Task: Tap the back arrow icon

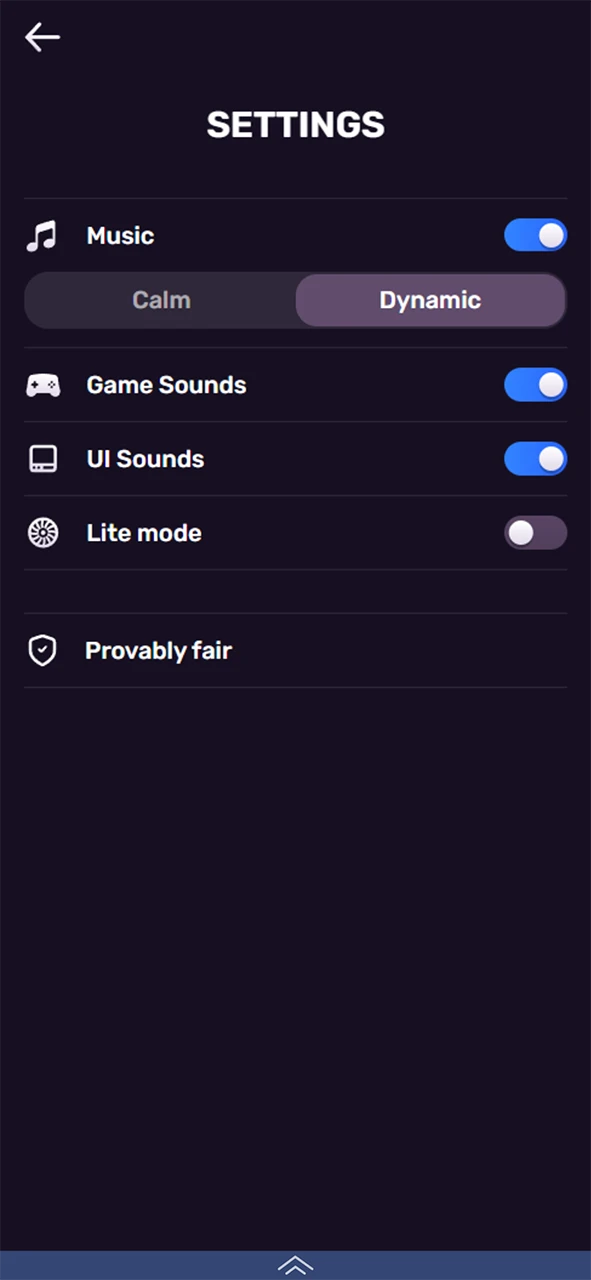Action: pos(41,37)
